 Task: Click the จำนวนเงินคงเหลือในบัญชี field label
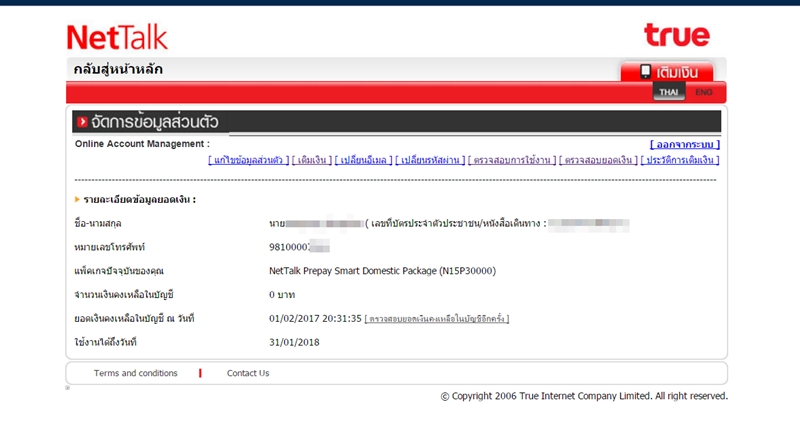(x=124, y=295)
